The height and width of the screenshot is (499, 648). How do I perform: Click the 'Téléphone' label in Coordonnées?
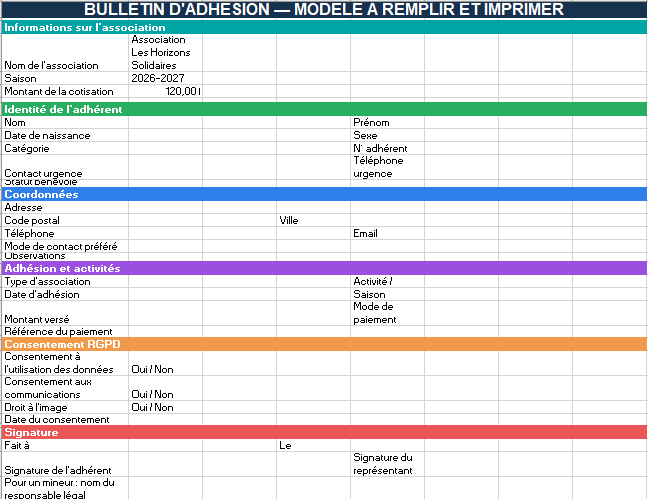pos(65,233)
